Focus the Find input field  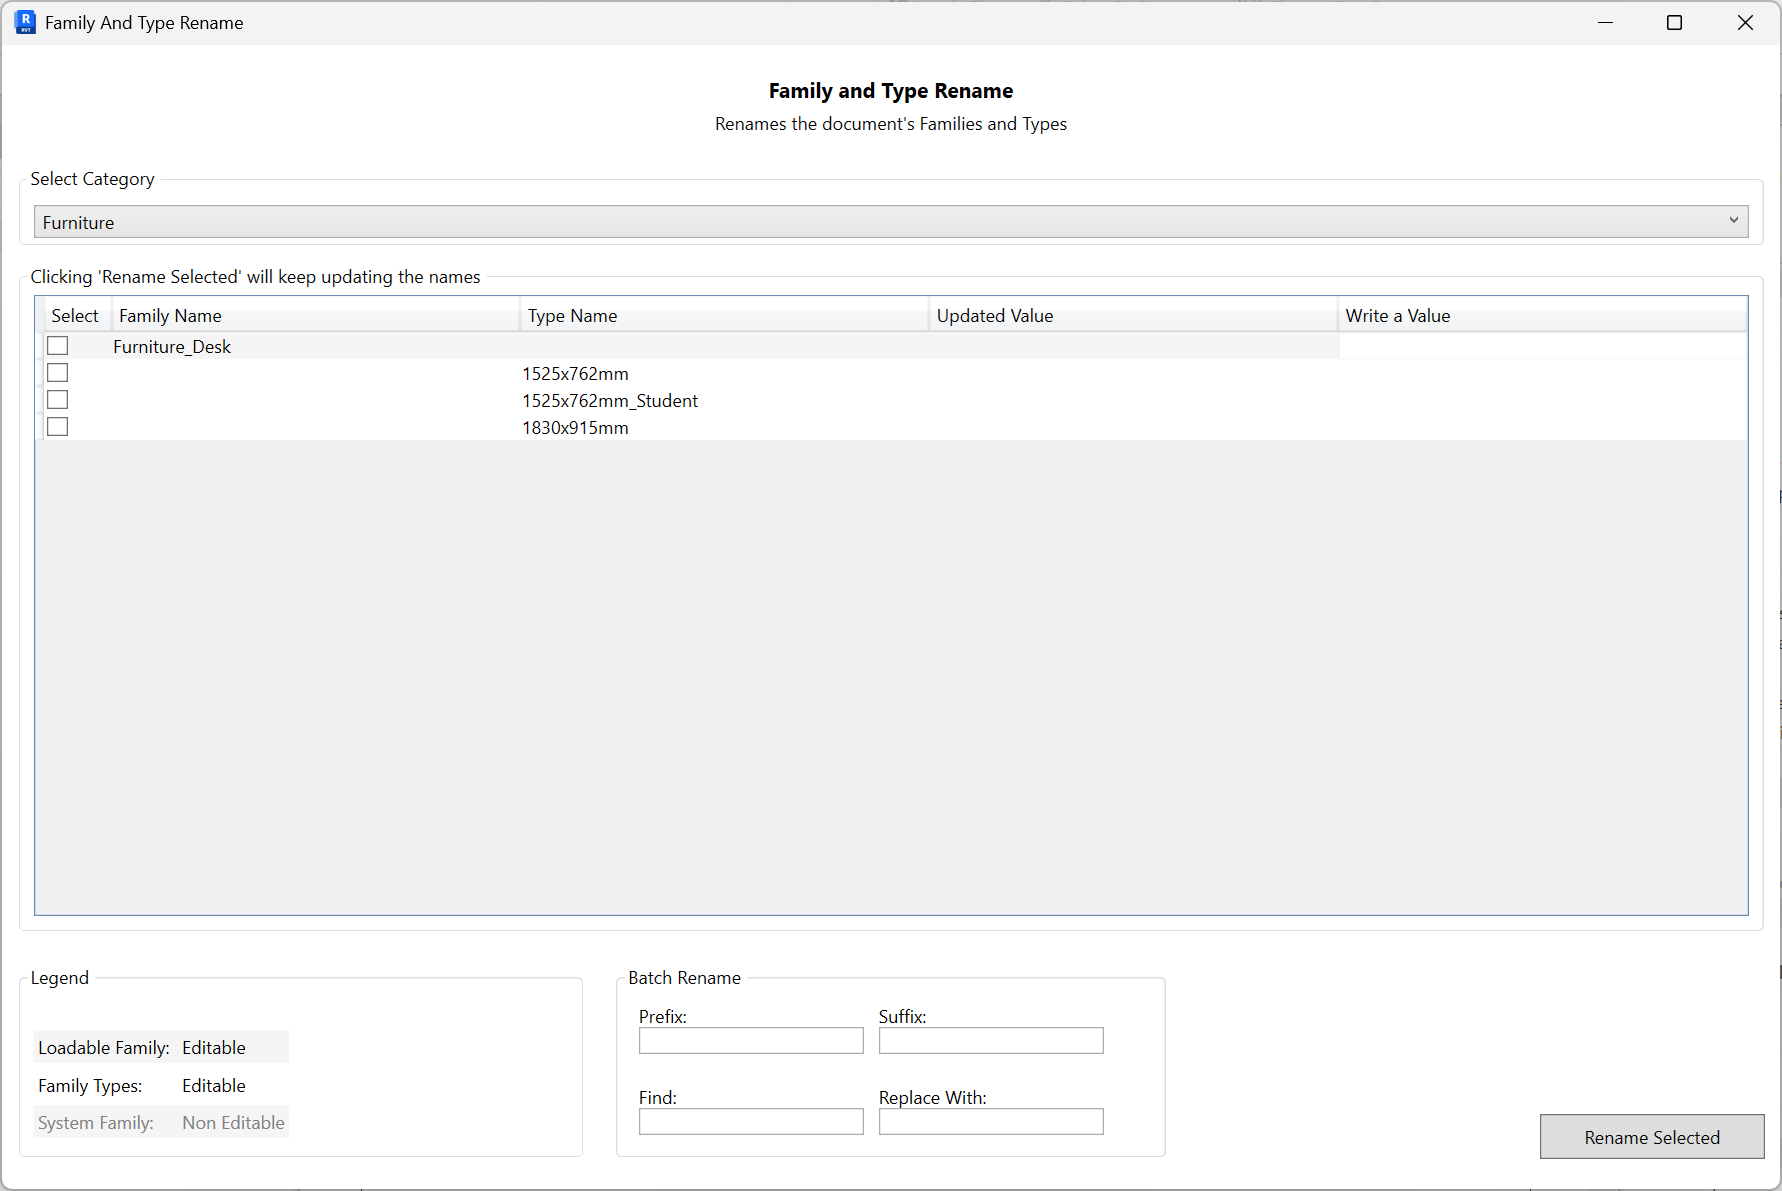pyautogui.click(x=751, y=1121)
